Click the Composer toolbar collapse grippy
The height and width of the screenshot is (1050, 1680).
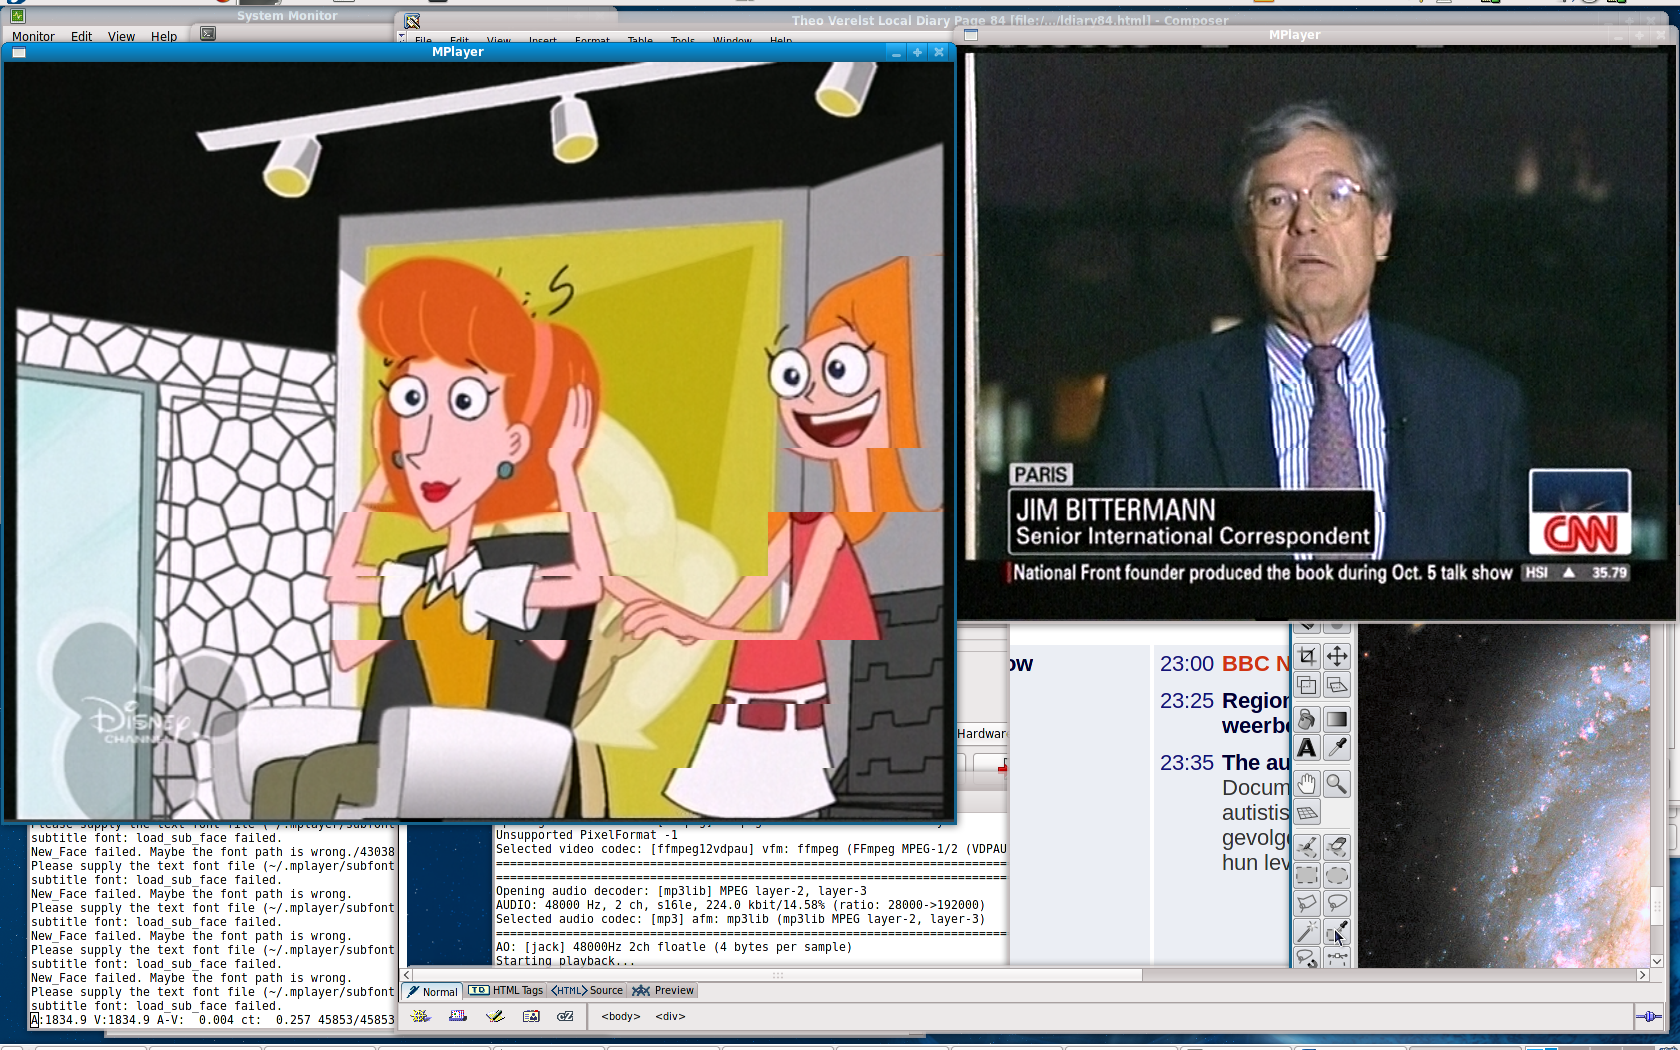pyautogui.click(x=401, y=37)
